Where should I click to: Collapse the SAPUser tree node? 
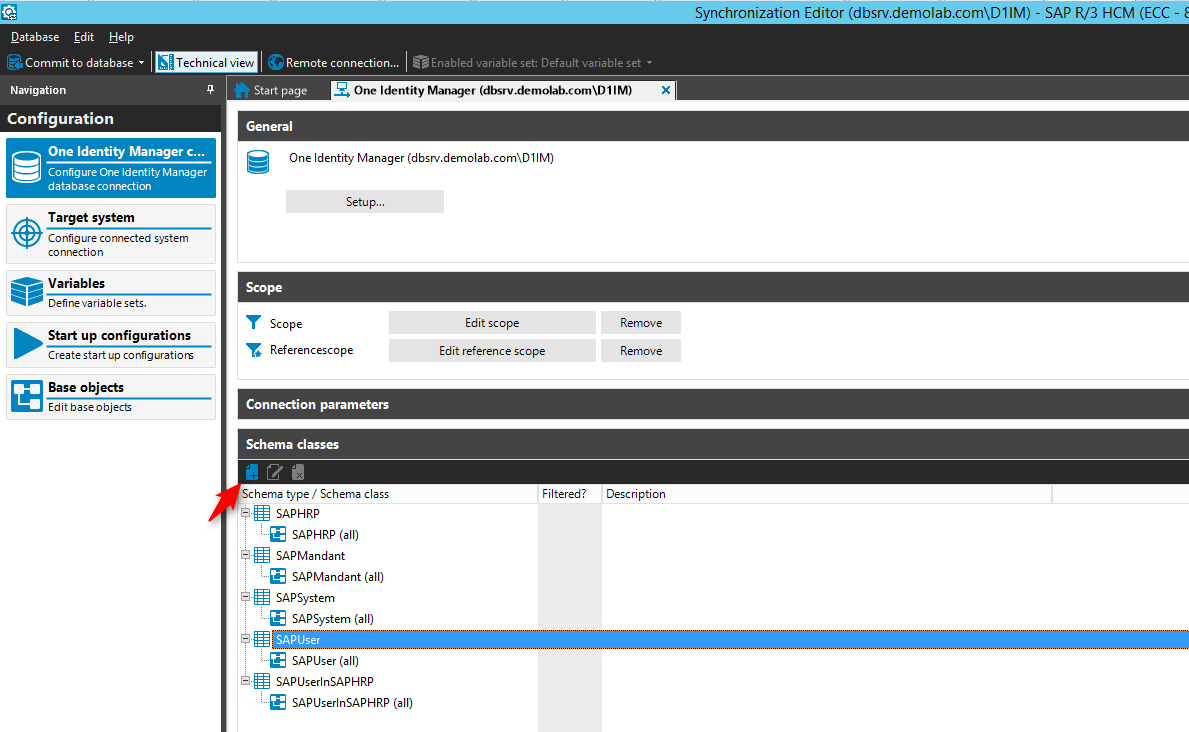point(245,639)
